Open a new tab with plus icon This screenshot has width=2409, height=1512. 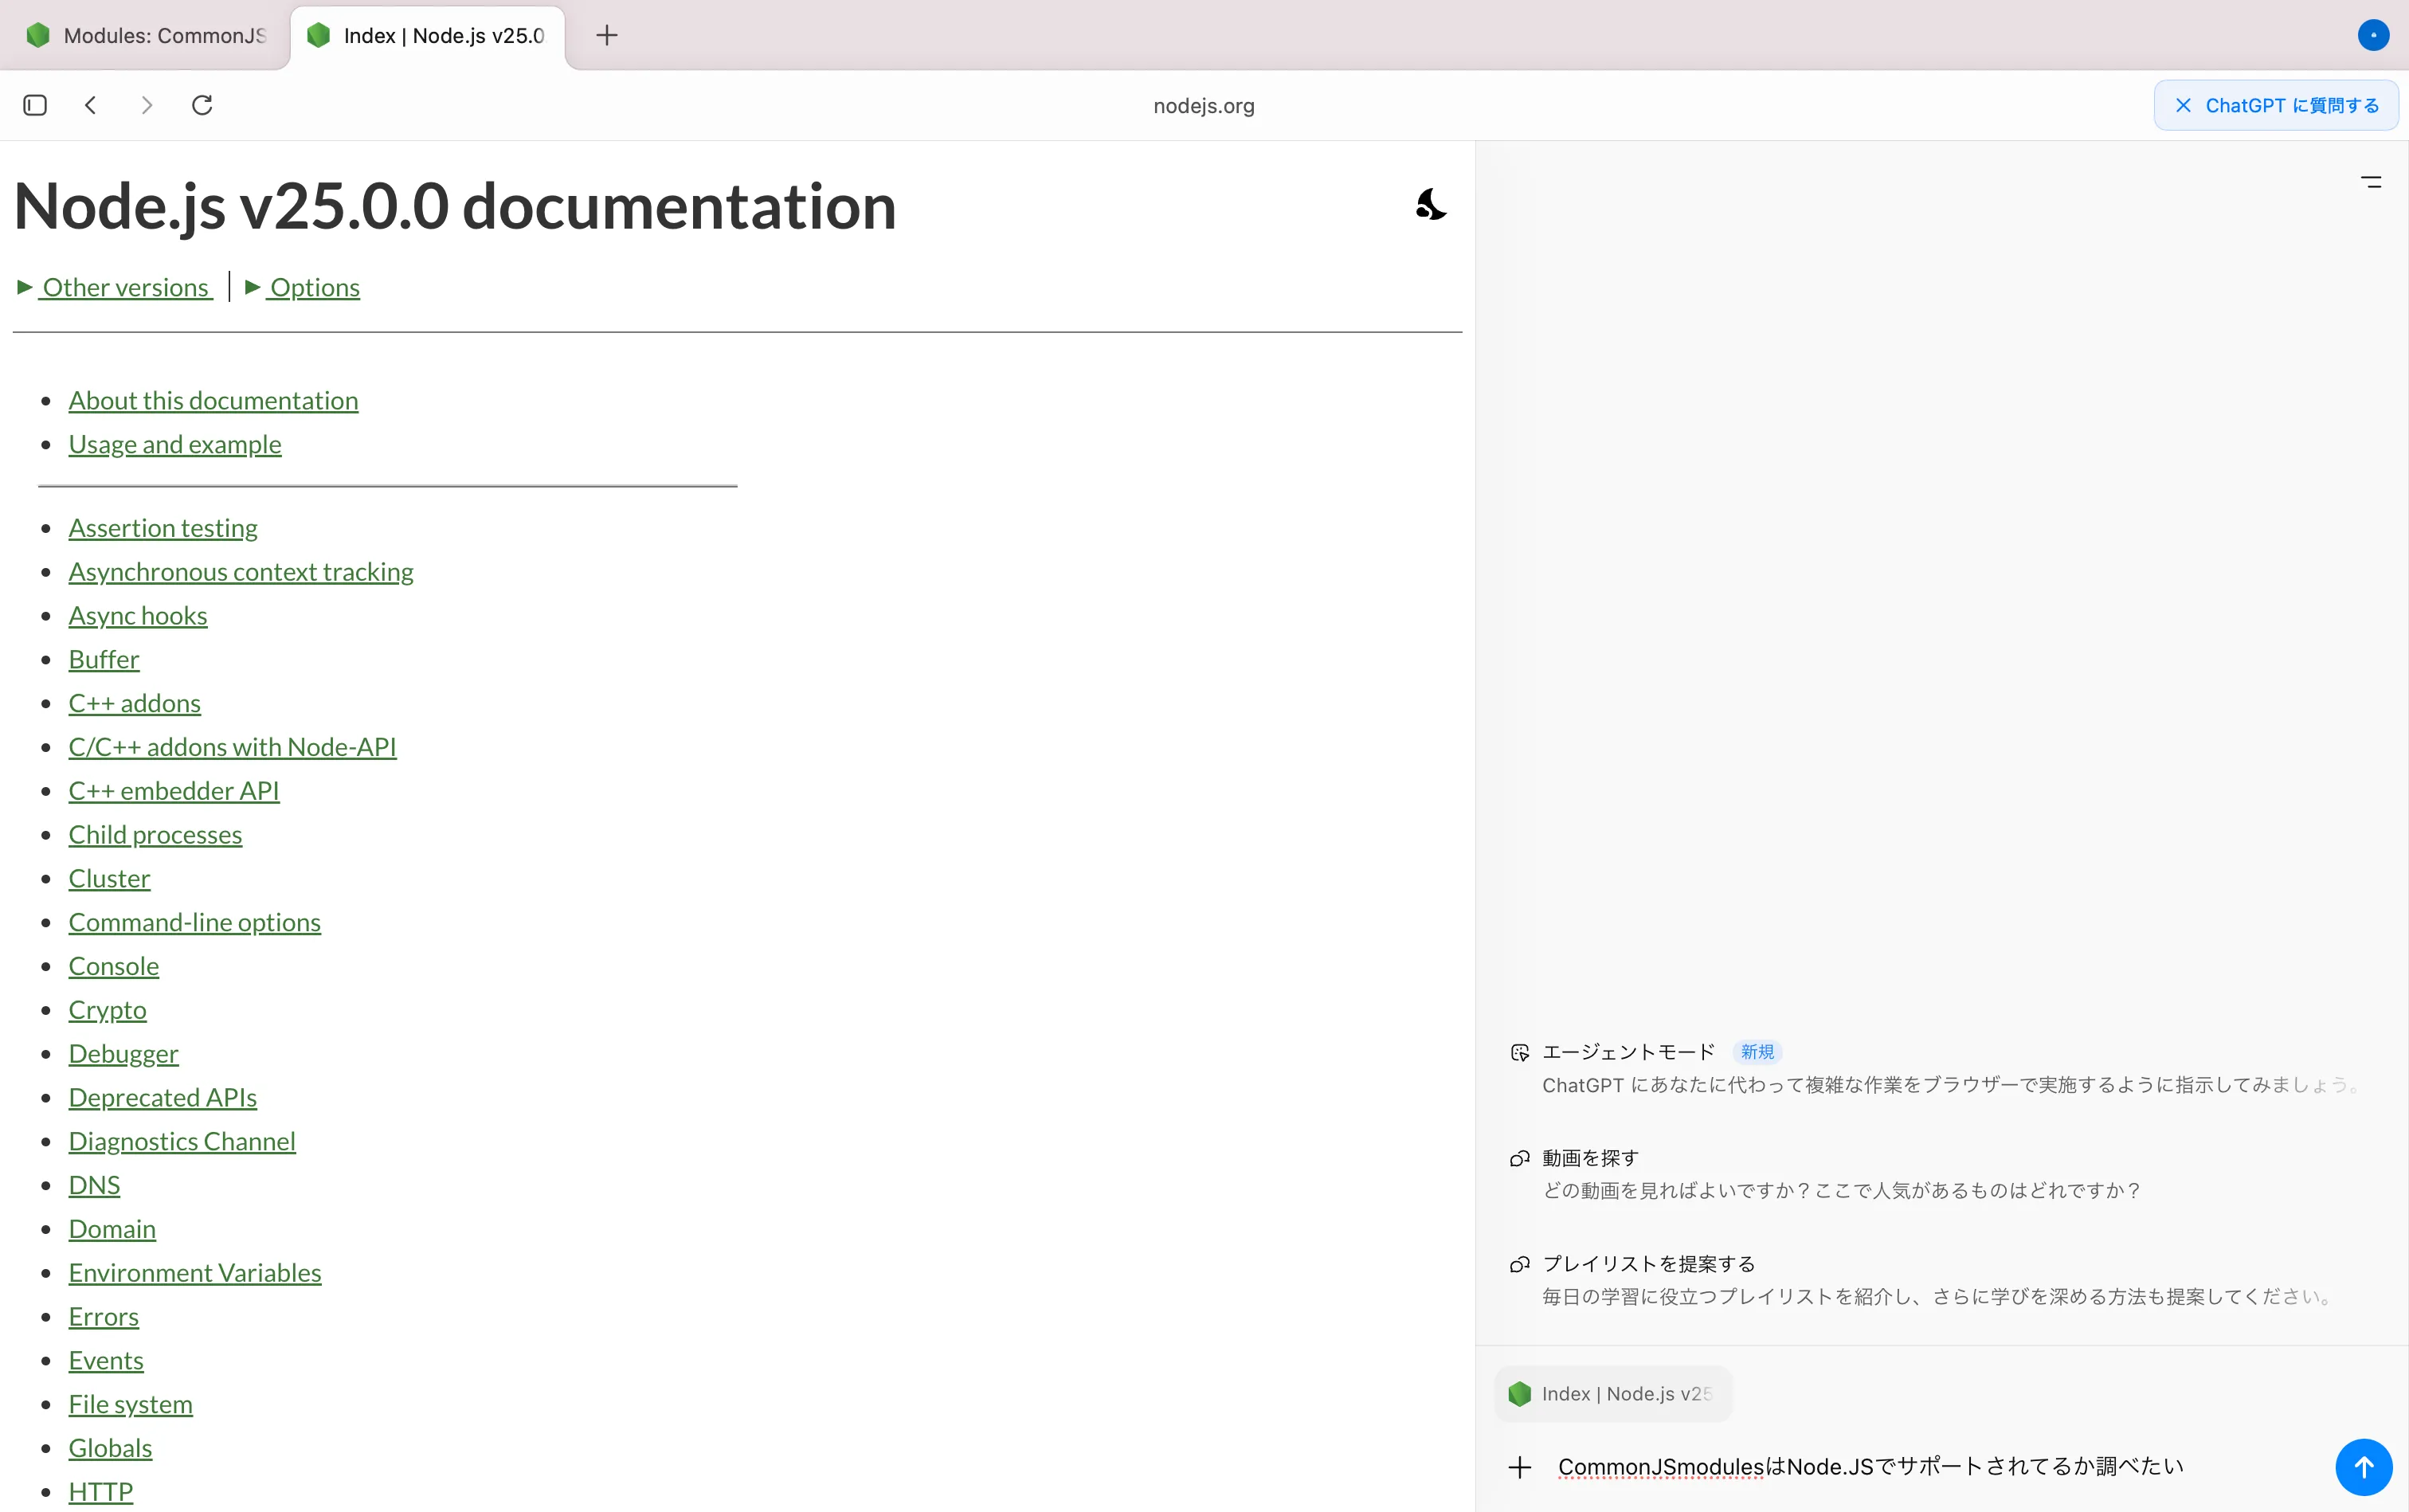pos(606,36)
